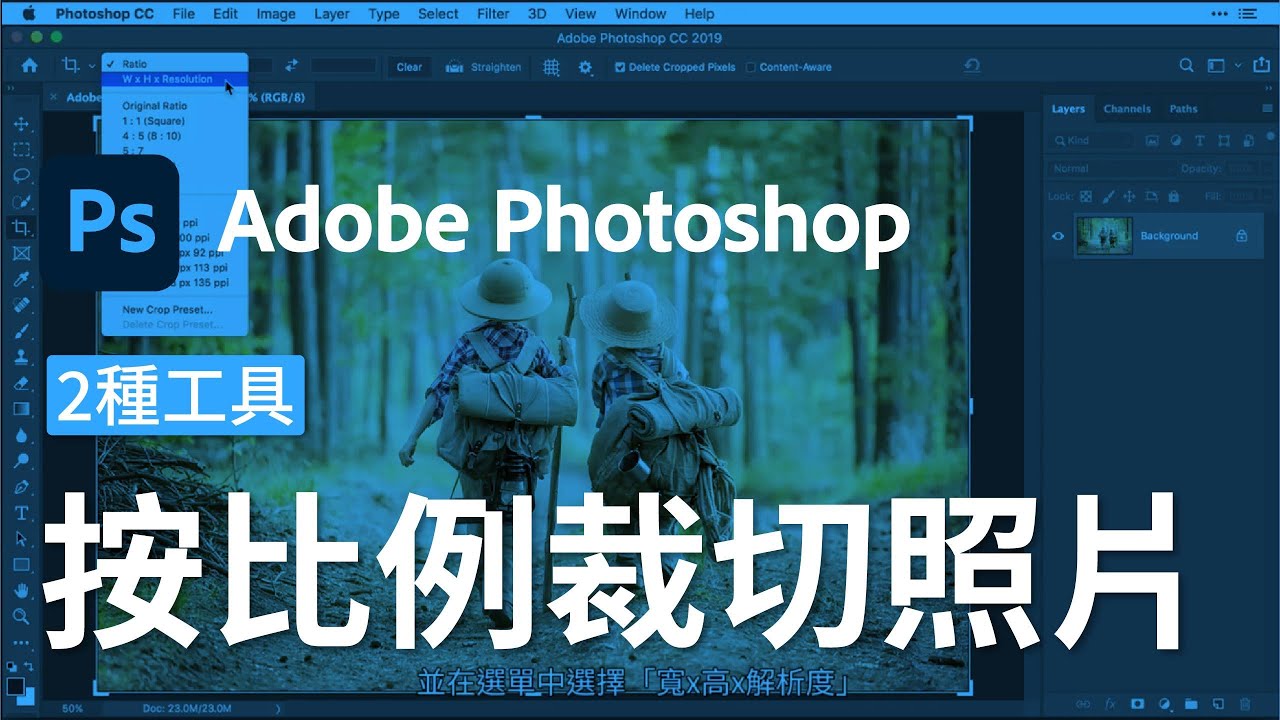Select the Blur tool
The image size is (1280, 720).
pyautogui.click(x=21, y=435)
